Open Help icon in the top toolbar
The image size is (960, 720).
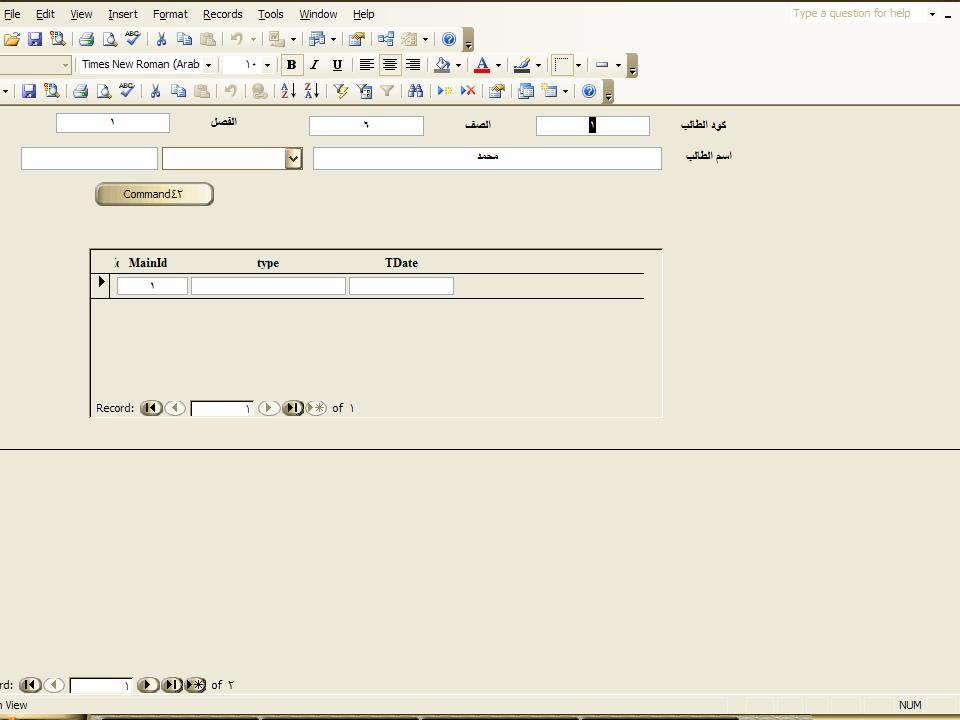click(449, 40)
